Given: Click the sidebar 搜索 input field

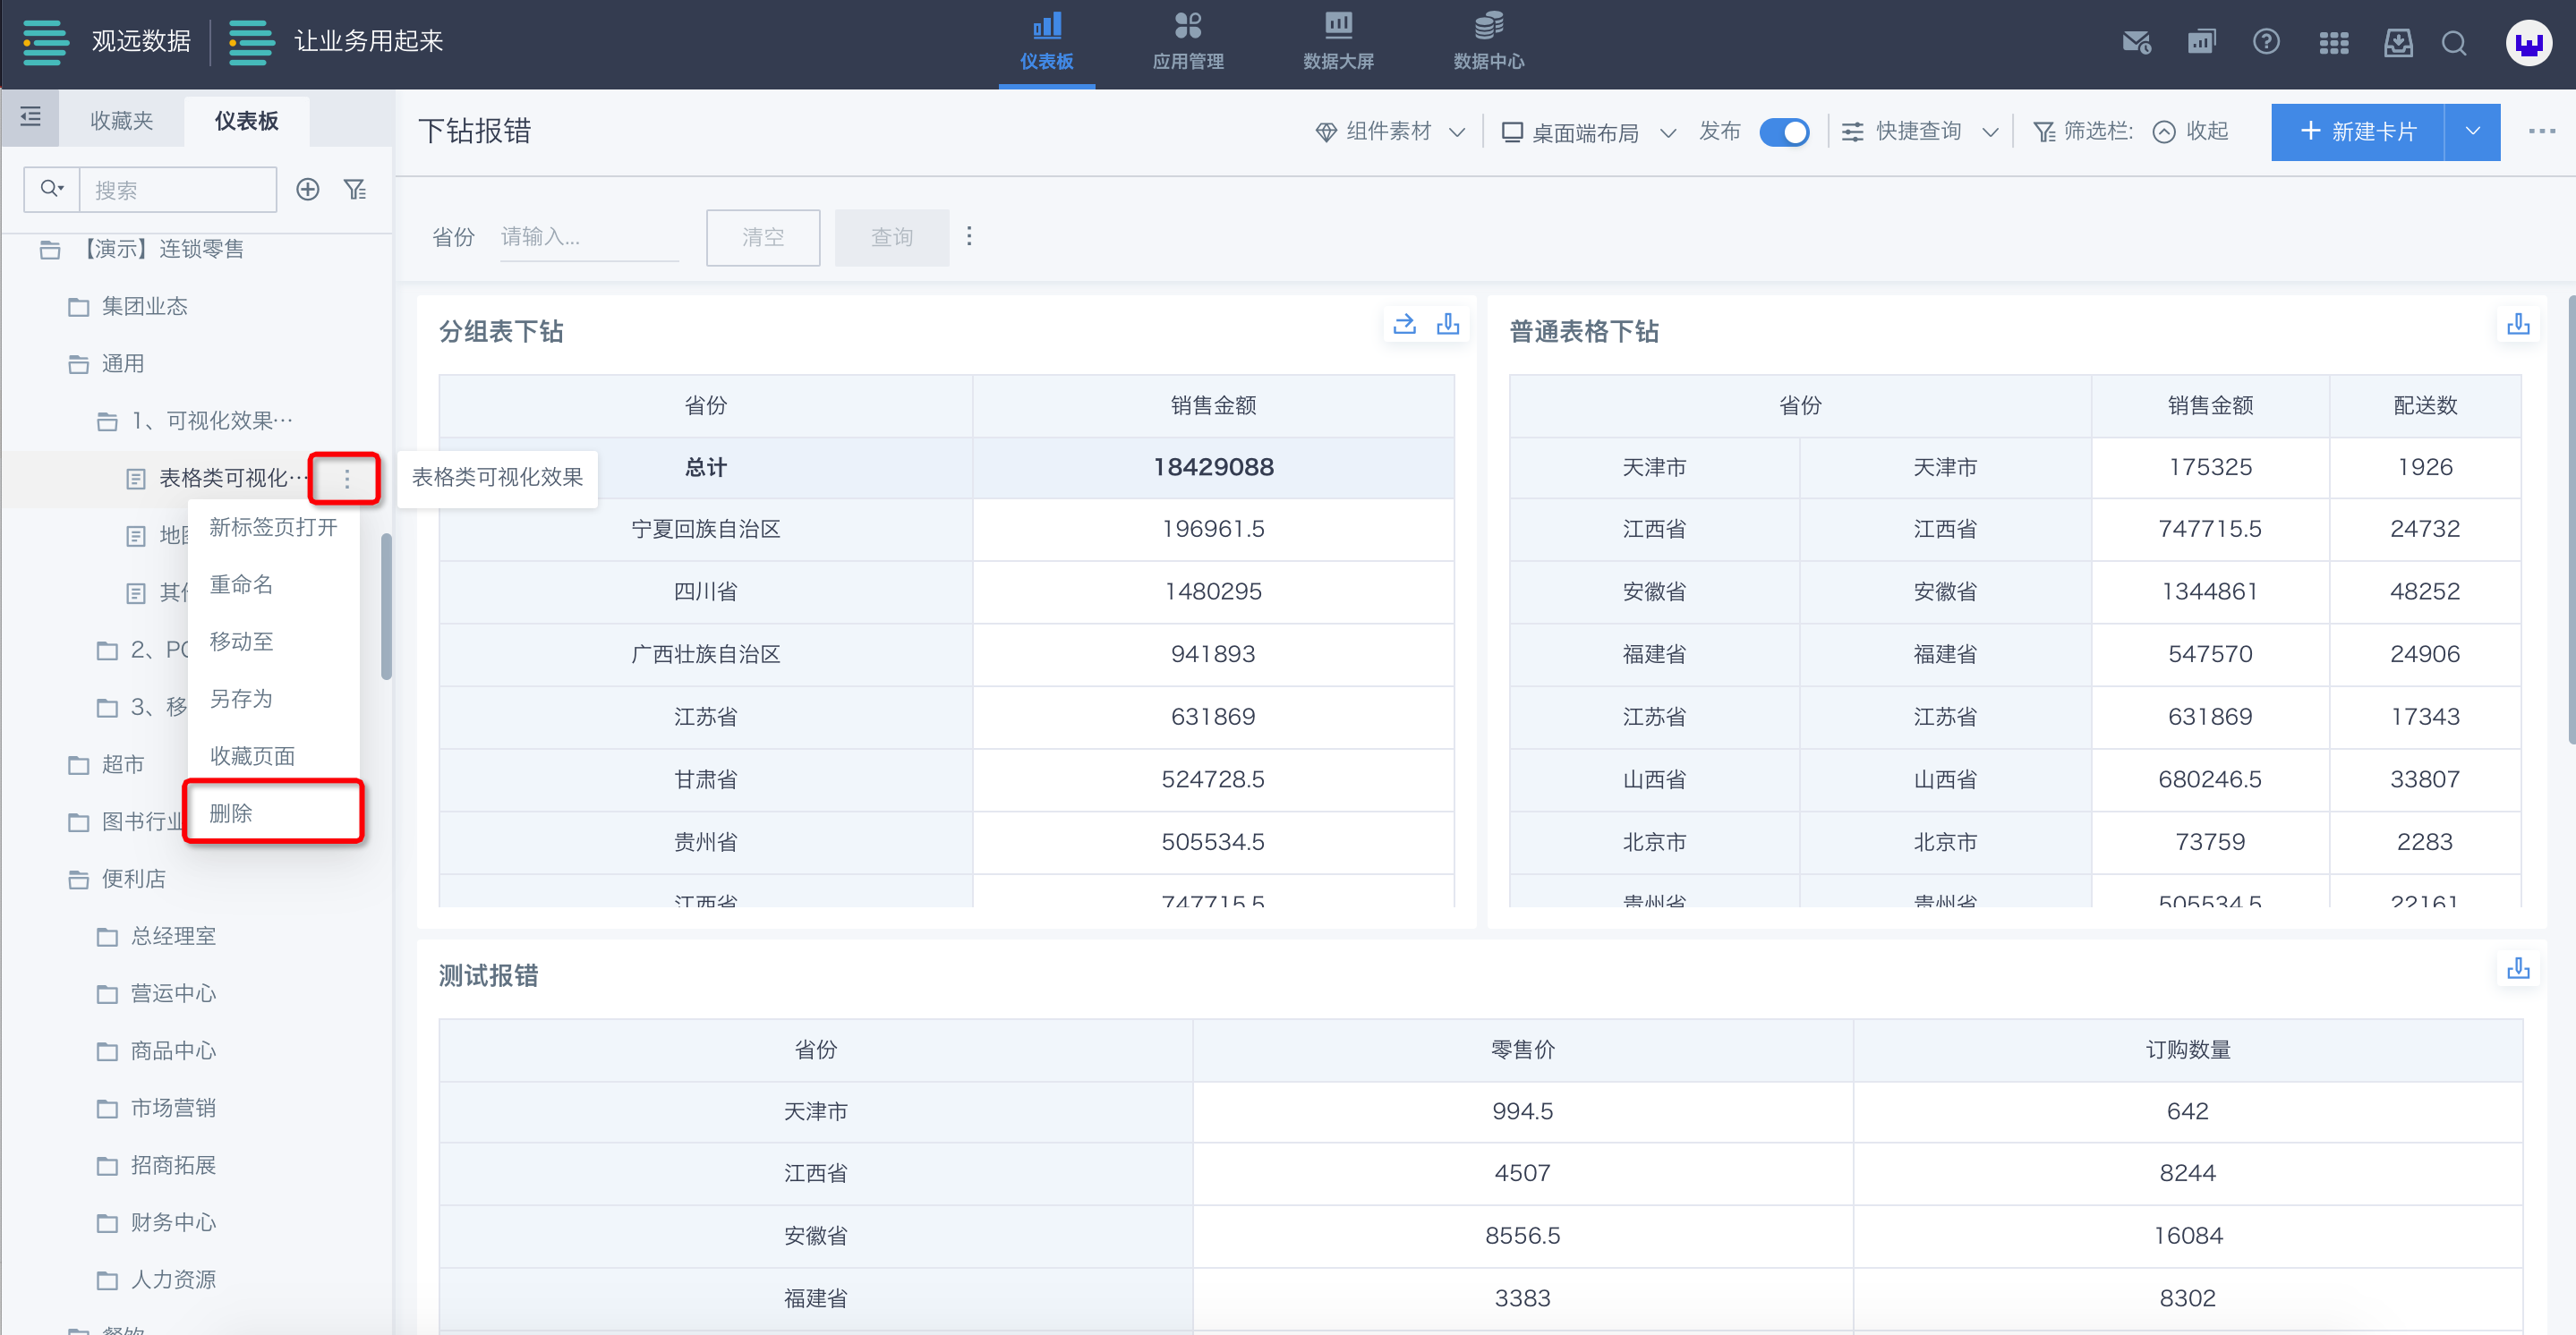Looking at the screenshot, I should pos(177,189).
